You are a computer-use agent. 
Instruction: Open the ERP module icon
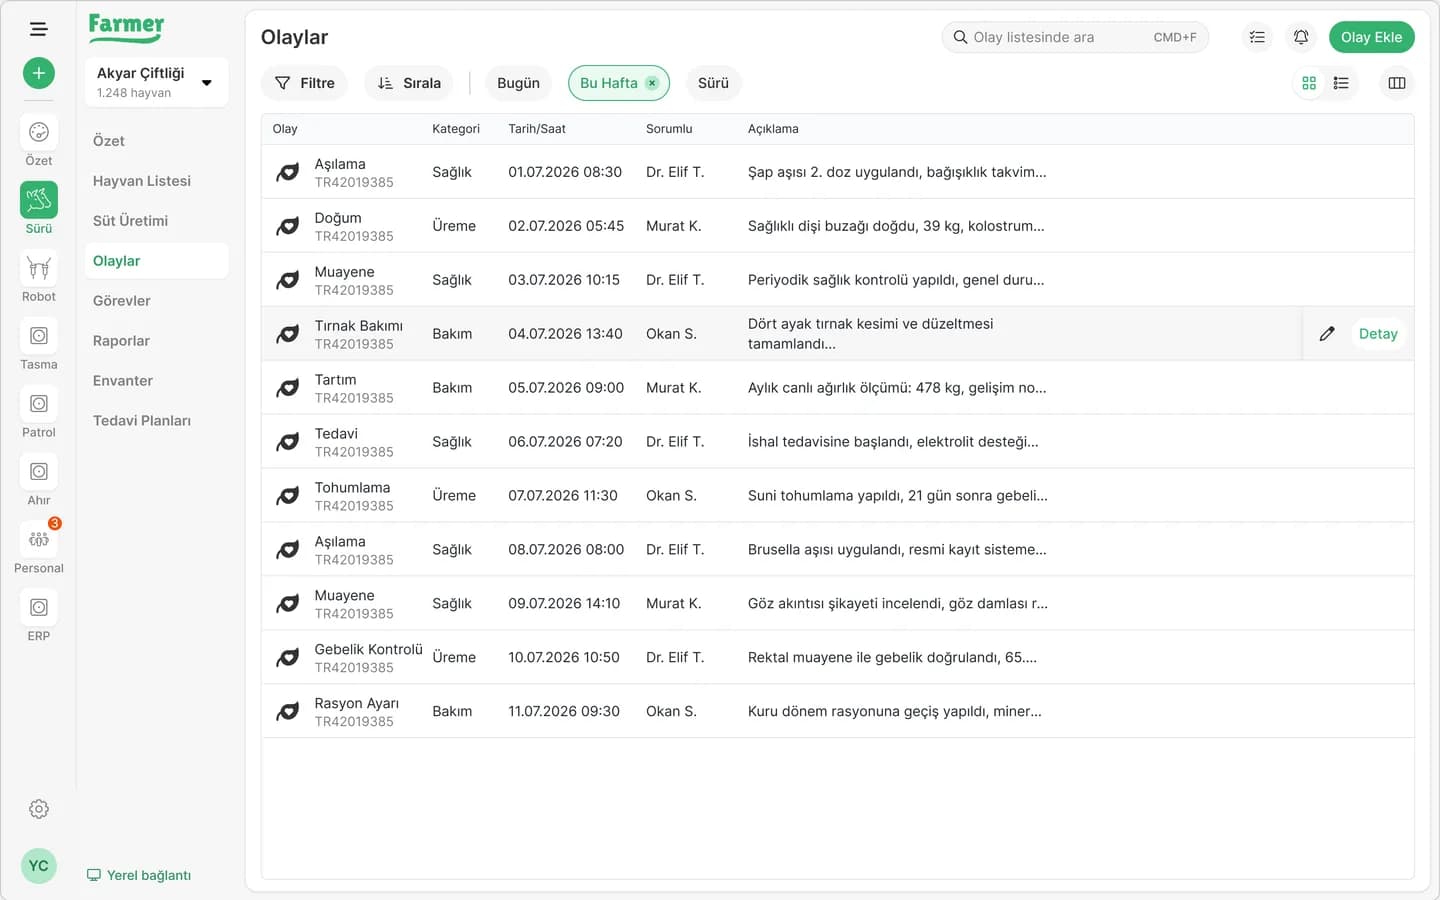39,608
